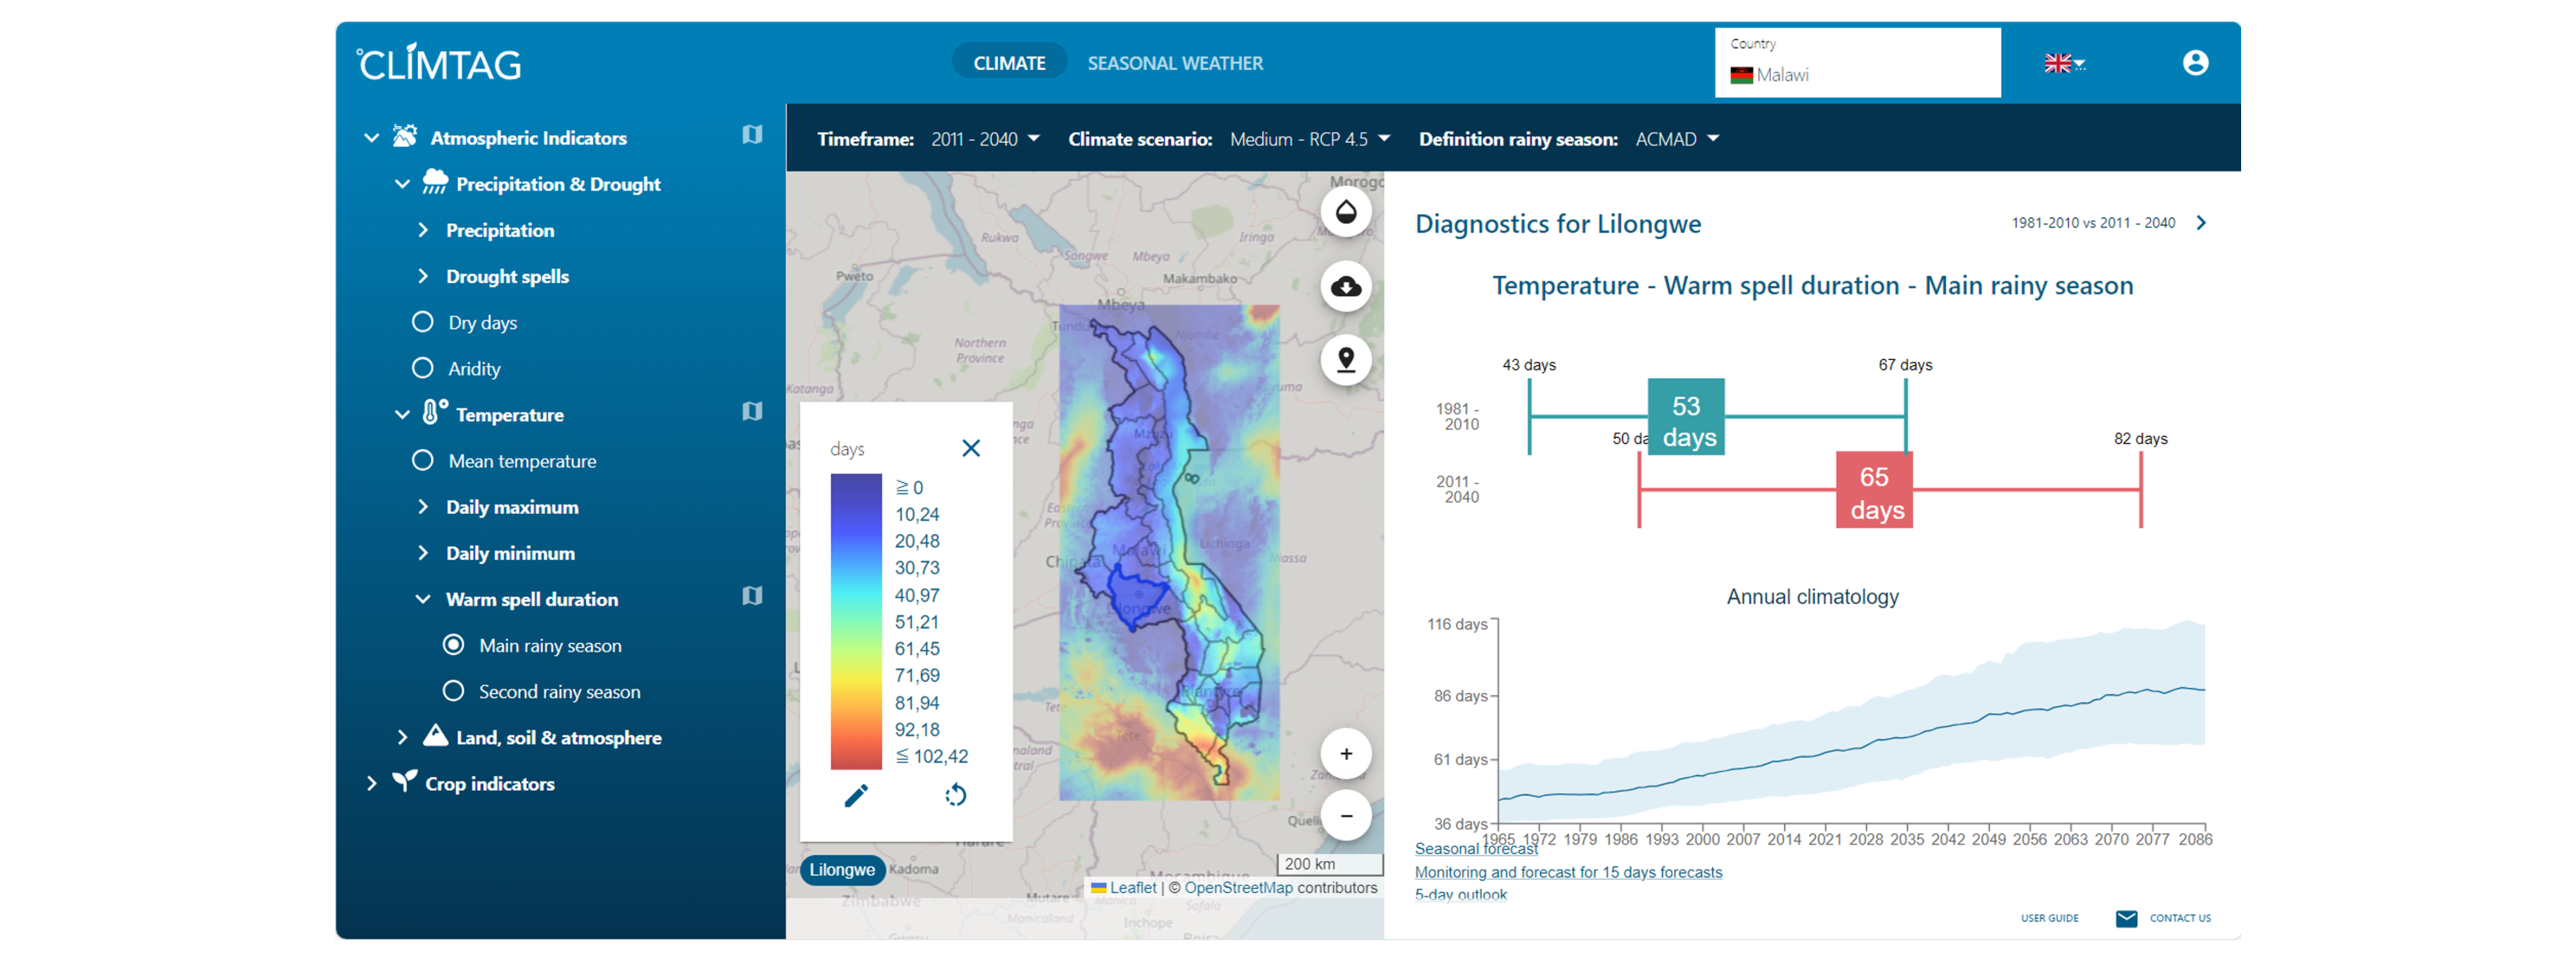Reset the legend with the refresh icon

coord(956,796)
